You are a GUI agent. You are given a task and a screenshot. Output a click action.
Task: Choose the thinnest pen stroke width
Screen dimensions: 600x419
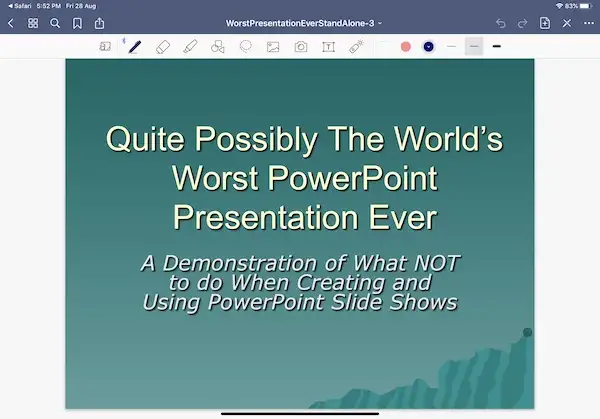tap(451, 46)
